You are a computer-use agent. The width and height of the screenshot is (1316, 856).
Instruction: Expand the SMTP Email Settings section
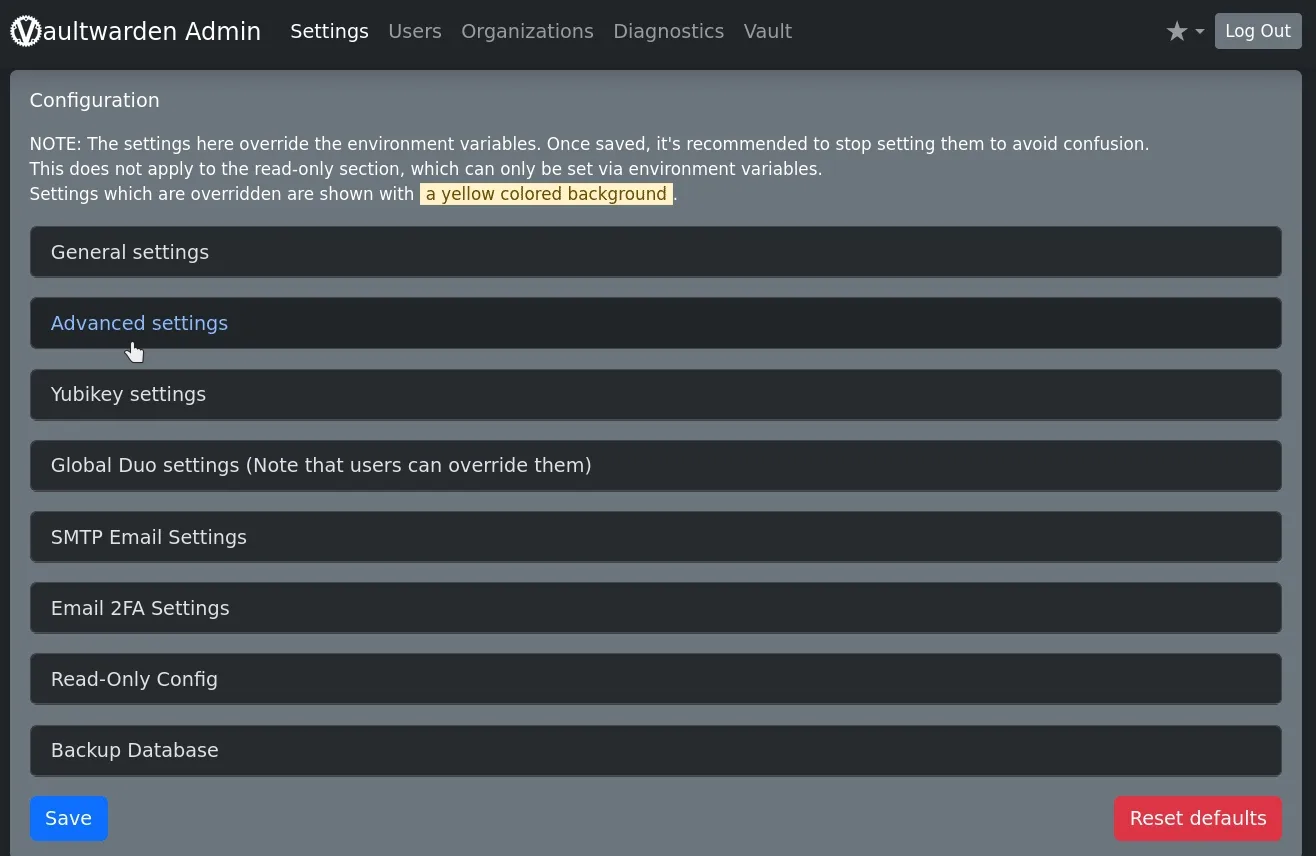[148, 537]
